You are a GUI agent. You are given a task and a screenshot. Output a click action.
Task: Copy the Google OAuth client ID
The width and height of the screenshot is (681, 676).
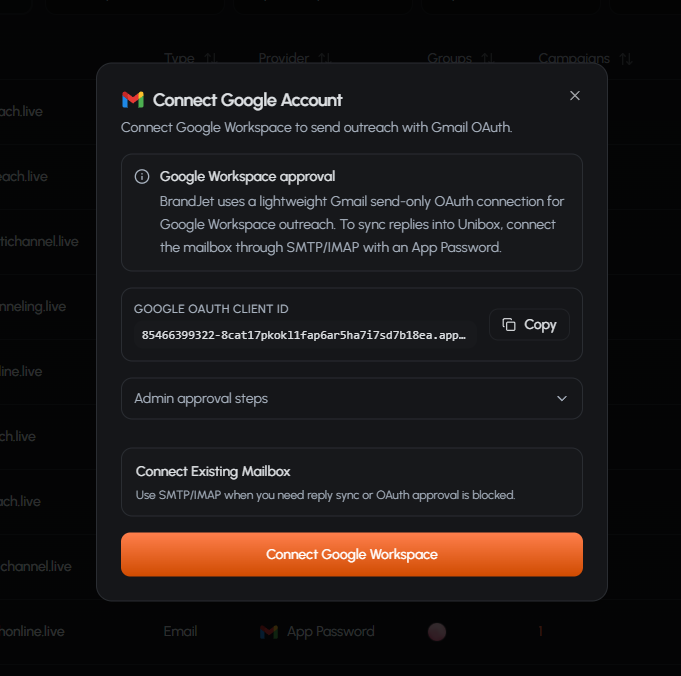[x=529, y=325]
